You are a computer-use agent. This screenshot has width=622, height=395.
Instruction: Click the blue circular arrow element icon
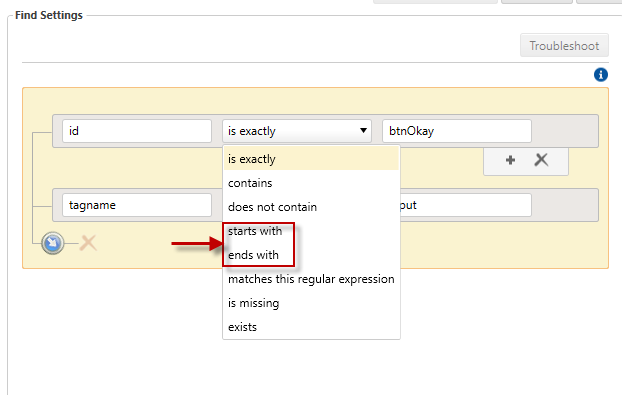53,243
